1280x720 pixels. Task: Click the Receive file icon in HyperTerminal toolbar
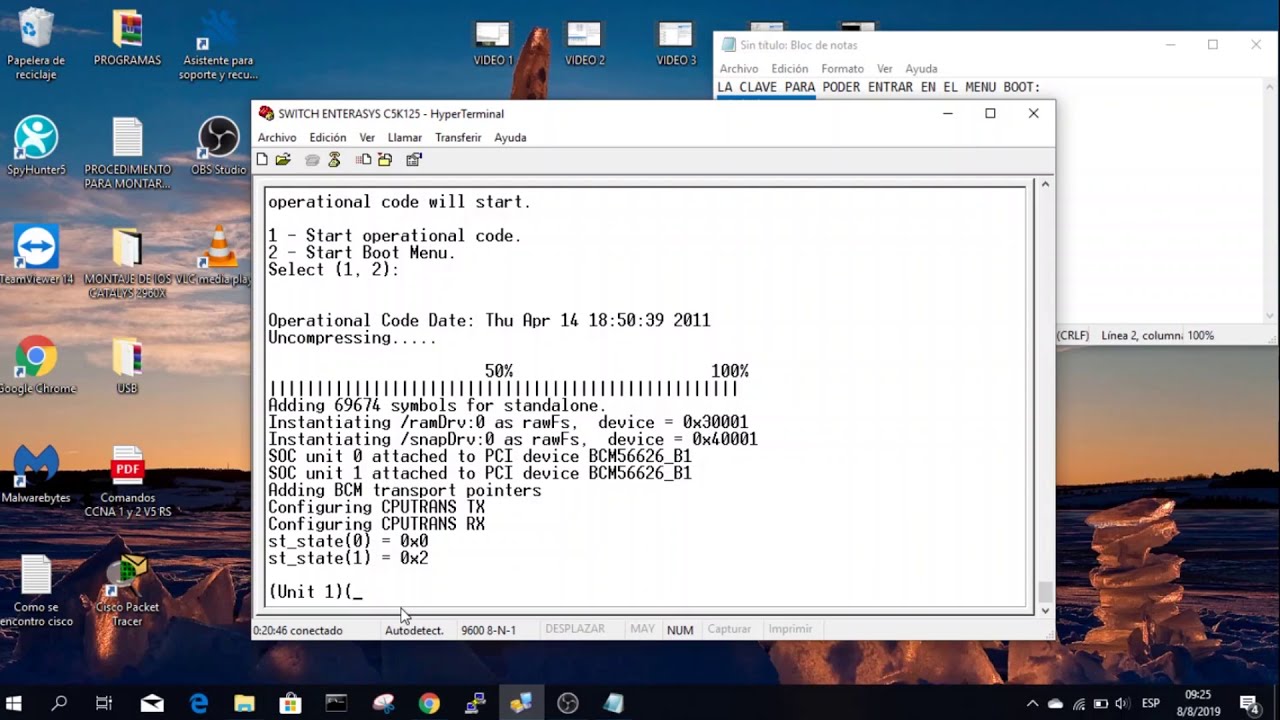pos(384,160)
